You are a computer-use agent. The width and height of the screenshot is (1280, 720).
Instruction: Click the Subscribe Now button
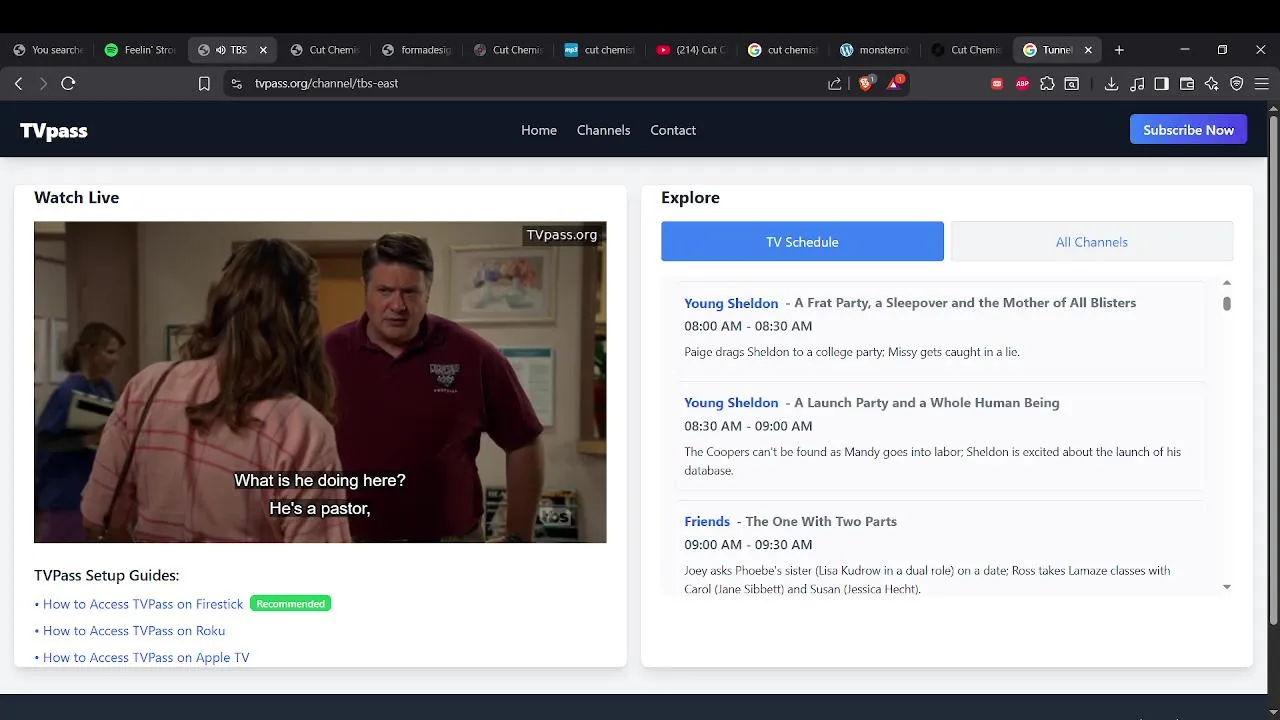click(x=1188, y=130)
